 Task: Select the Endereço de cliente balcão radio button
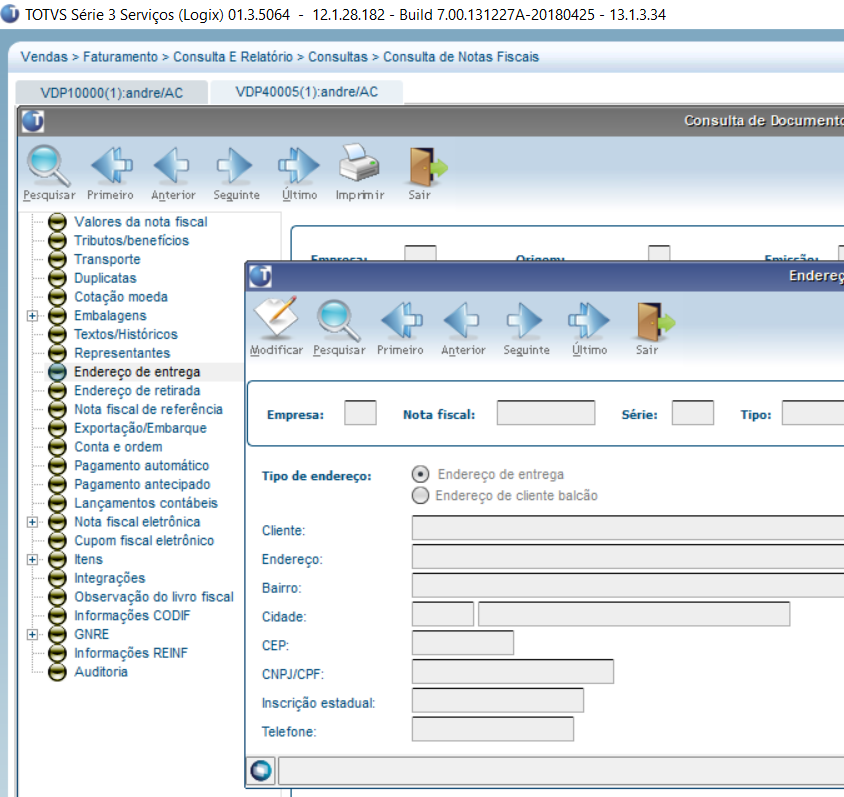[x=420, y=495]
